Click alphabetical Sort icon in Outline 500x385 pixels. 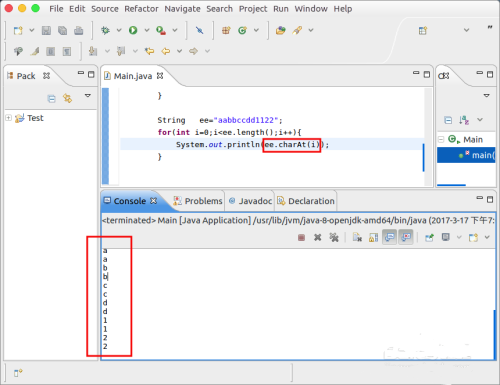coord(464,120)
